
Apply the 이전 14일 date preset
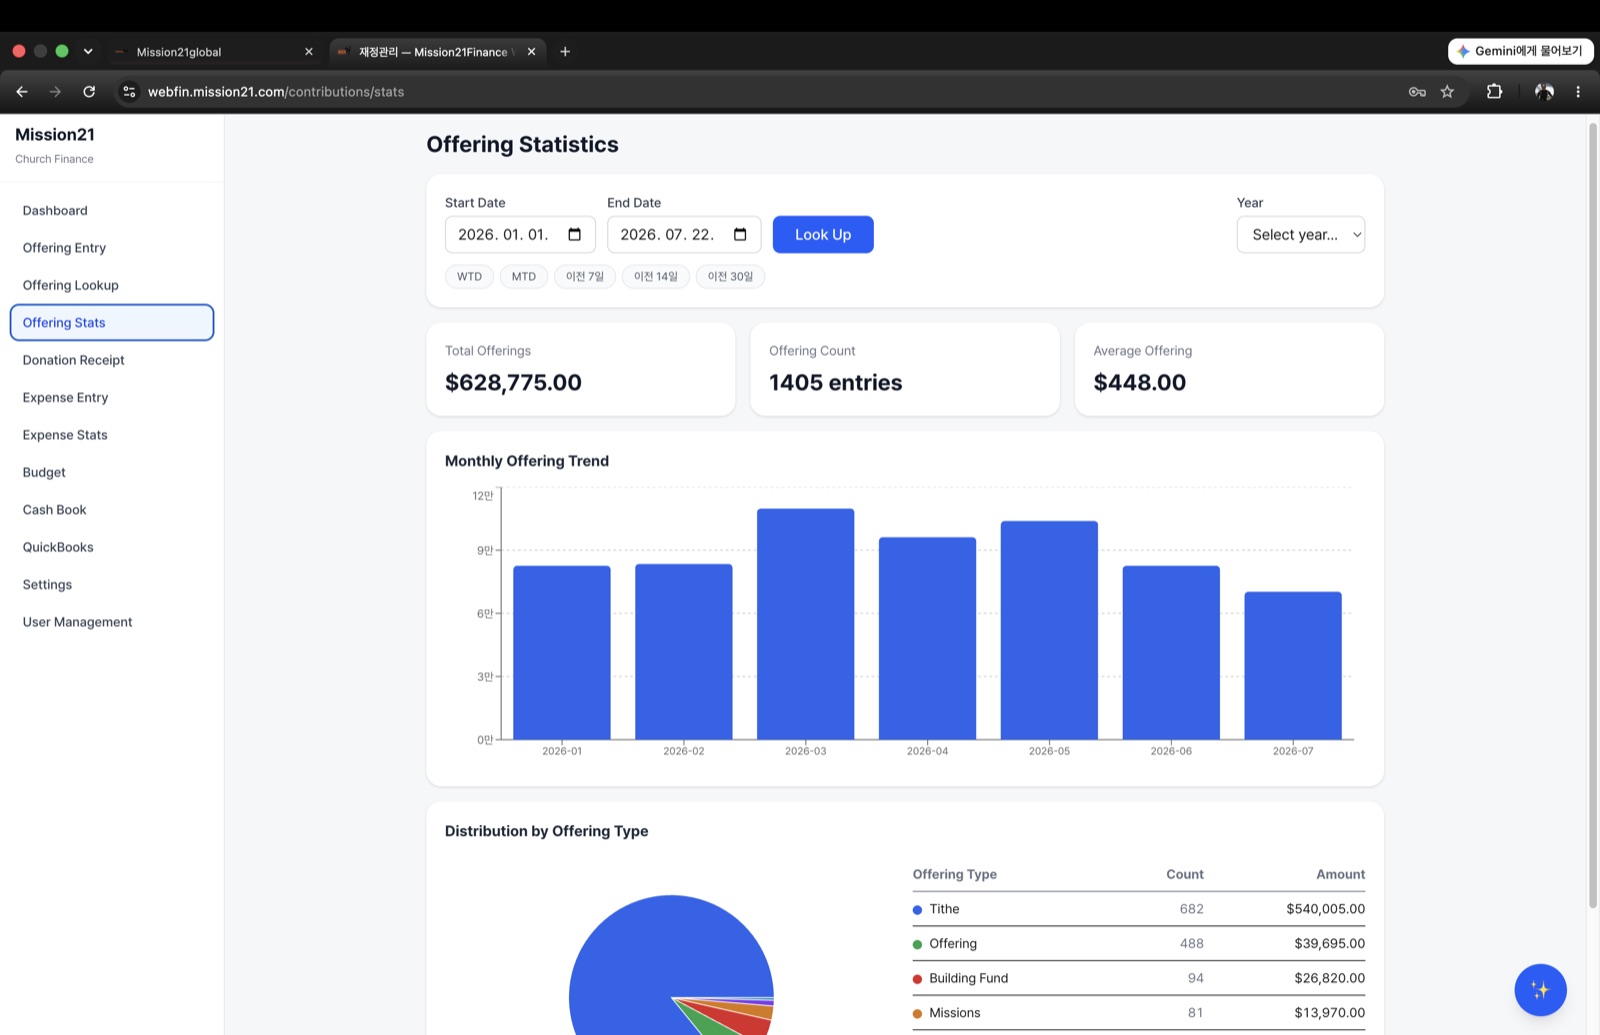tap(656, 277)
